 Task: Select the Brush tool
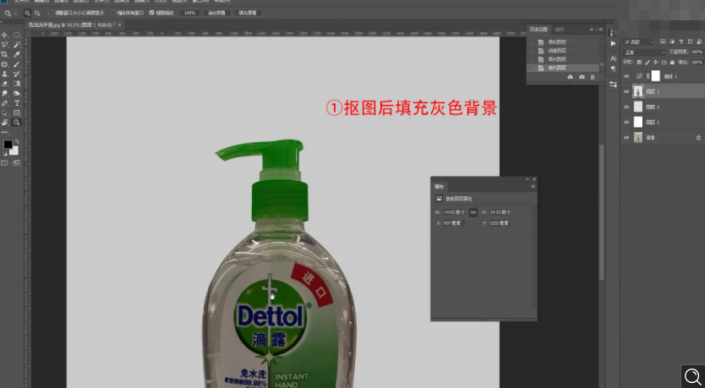pyautogui.click(x=17, y=64)
